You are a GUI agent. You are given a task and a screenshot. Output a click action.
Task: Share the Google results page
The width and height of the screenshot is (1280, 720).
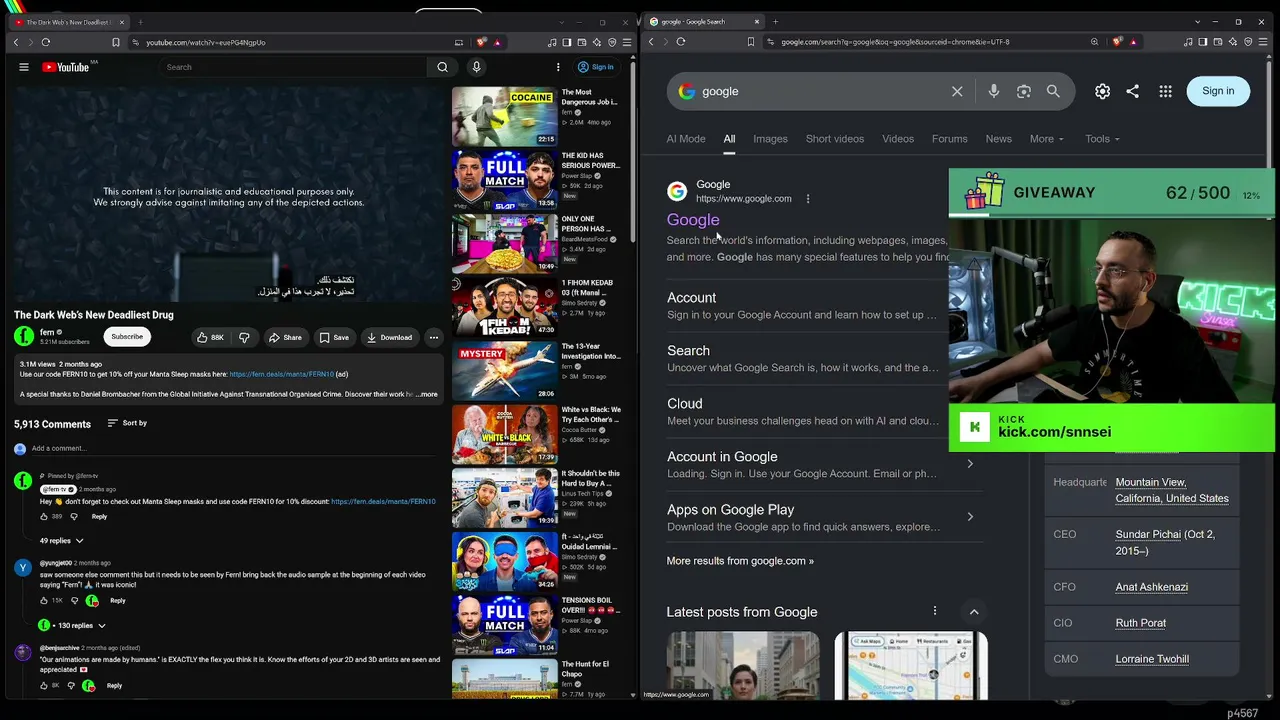tap(1132, 91)
